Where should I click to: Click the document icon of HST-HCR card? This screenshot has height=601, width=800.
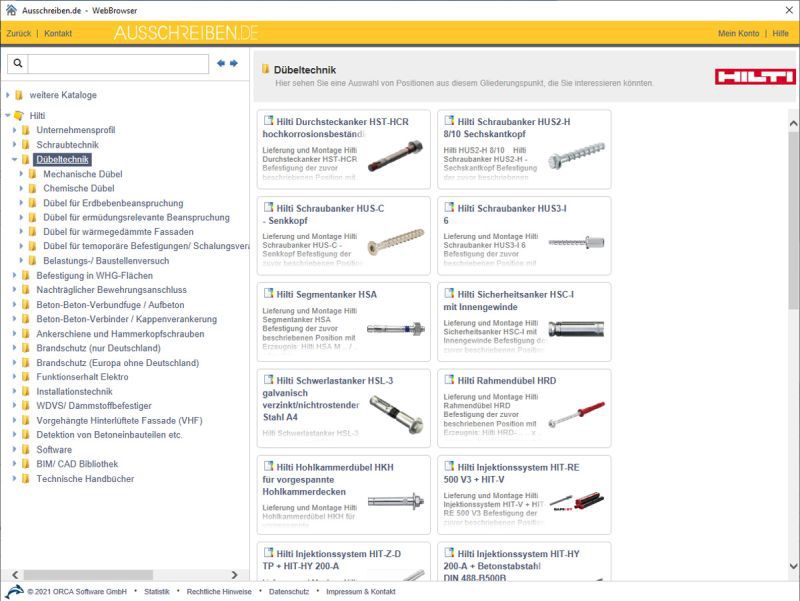tap(268, 121)
